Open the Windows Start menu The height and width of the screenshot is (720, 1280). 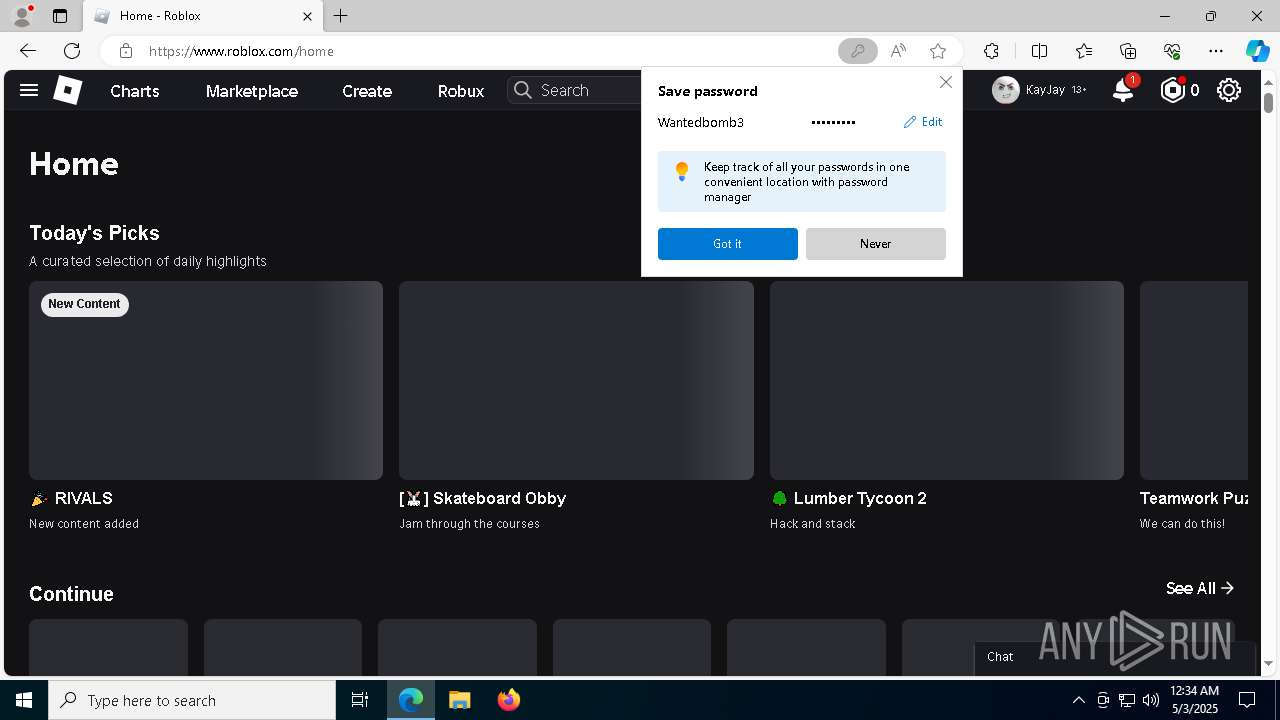[24, 700]
